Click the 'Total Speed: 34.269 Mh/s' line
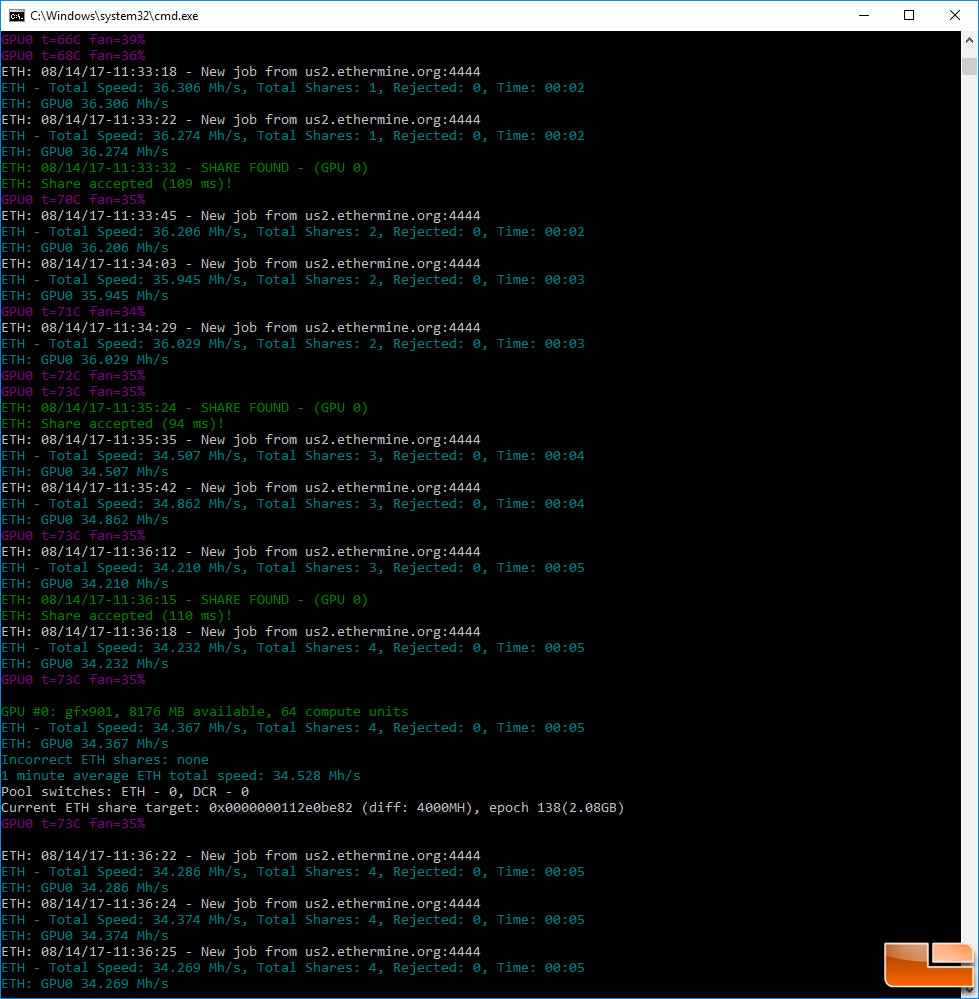This screenshot has height=999, width=979. pyautogui.click(x=292, y=967)
